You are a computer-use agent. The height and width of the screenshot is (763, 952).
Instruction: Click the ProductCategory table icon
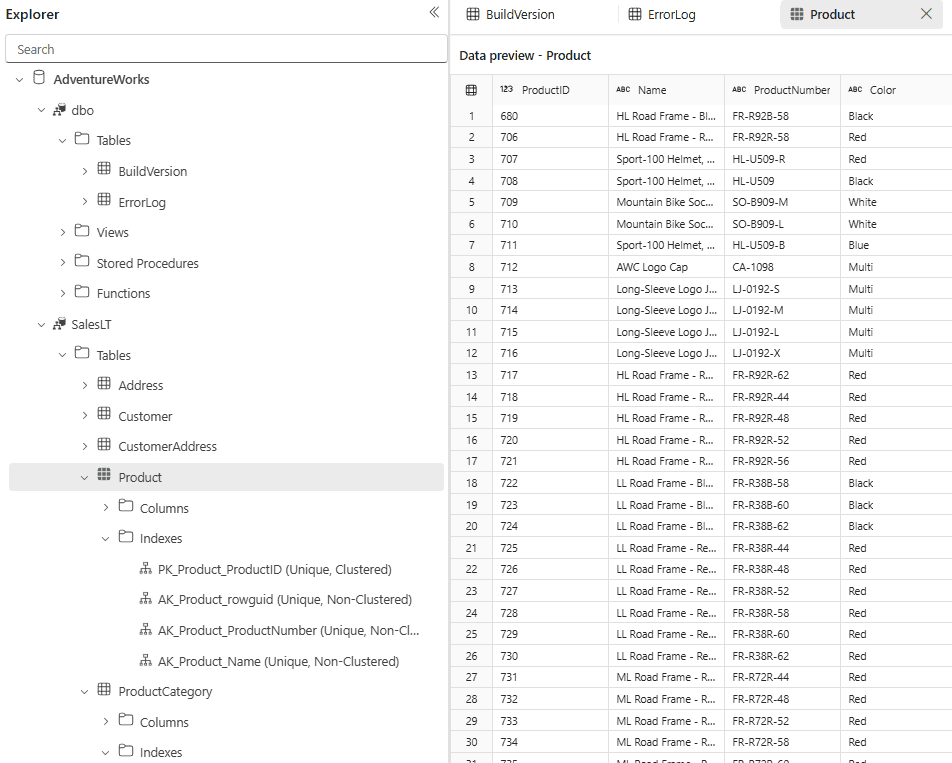coord(104,689)
